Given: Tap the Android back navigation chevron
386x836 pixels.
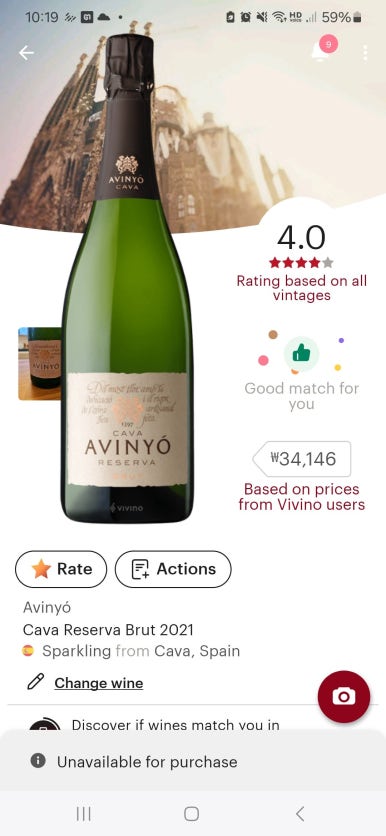Looking at the screenshot, I should [300, 814].
